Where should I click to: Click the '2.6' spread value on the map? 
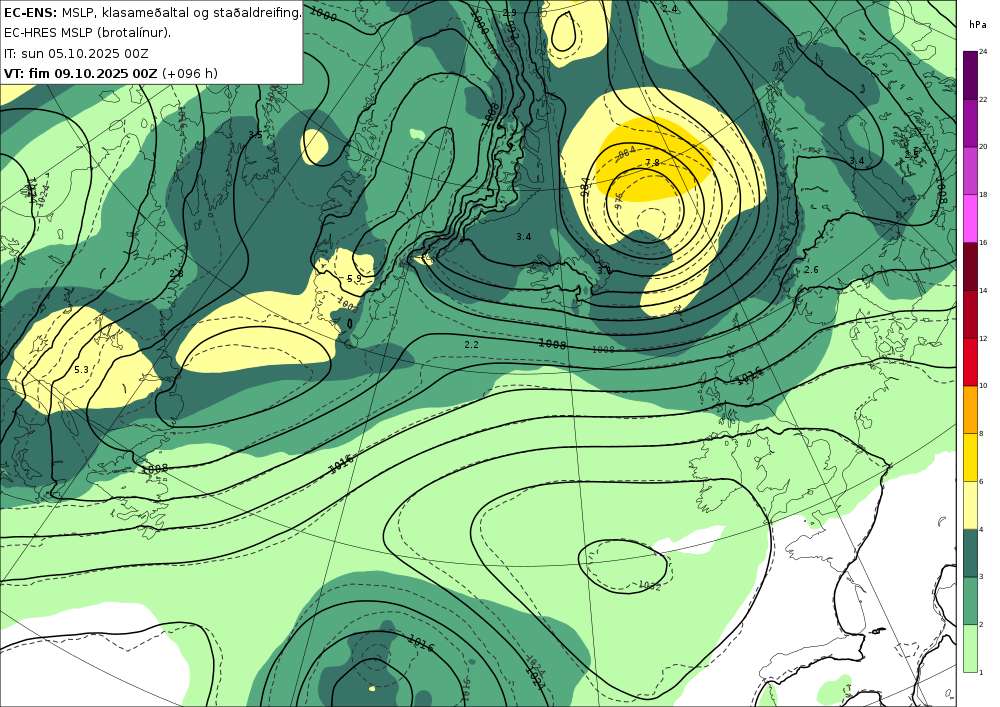click(x=811, y=270)
